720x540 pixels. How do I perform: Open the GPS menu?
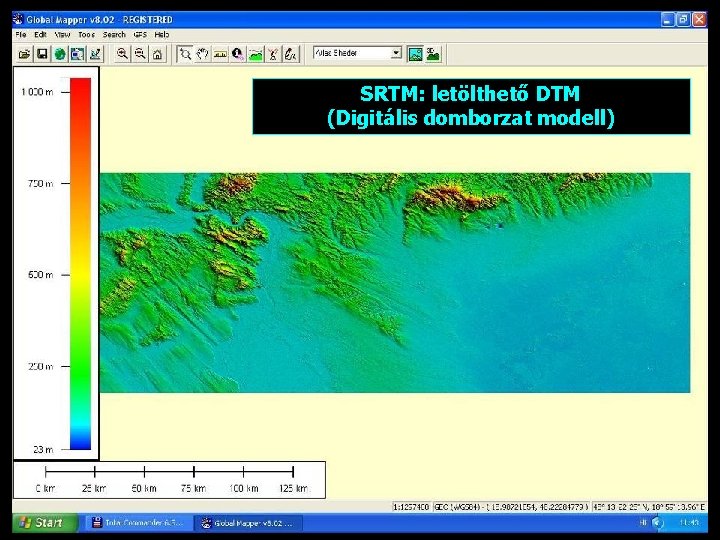[140, 34]
